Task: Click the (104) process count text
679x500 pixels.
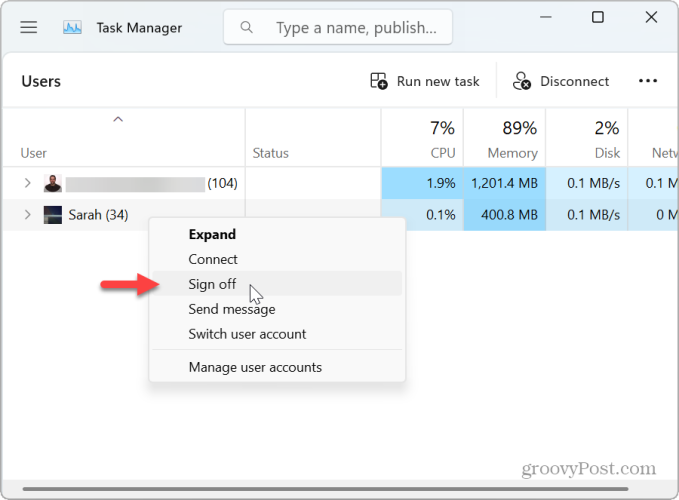Action: (222, 183)
